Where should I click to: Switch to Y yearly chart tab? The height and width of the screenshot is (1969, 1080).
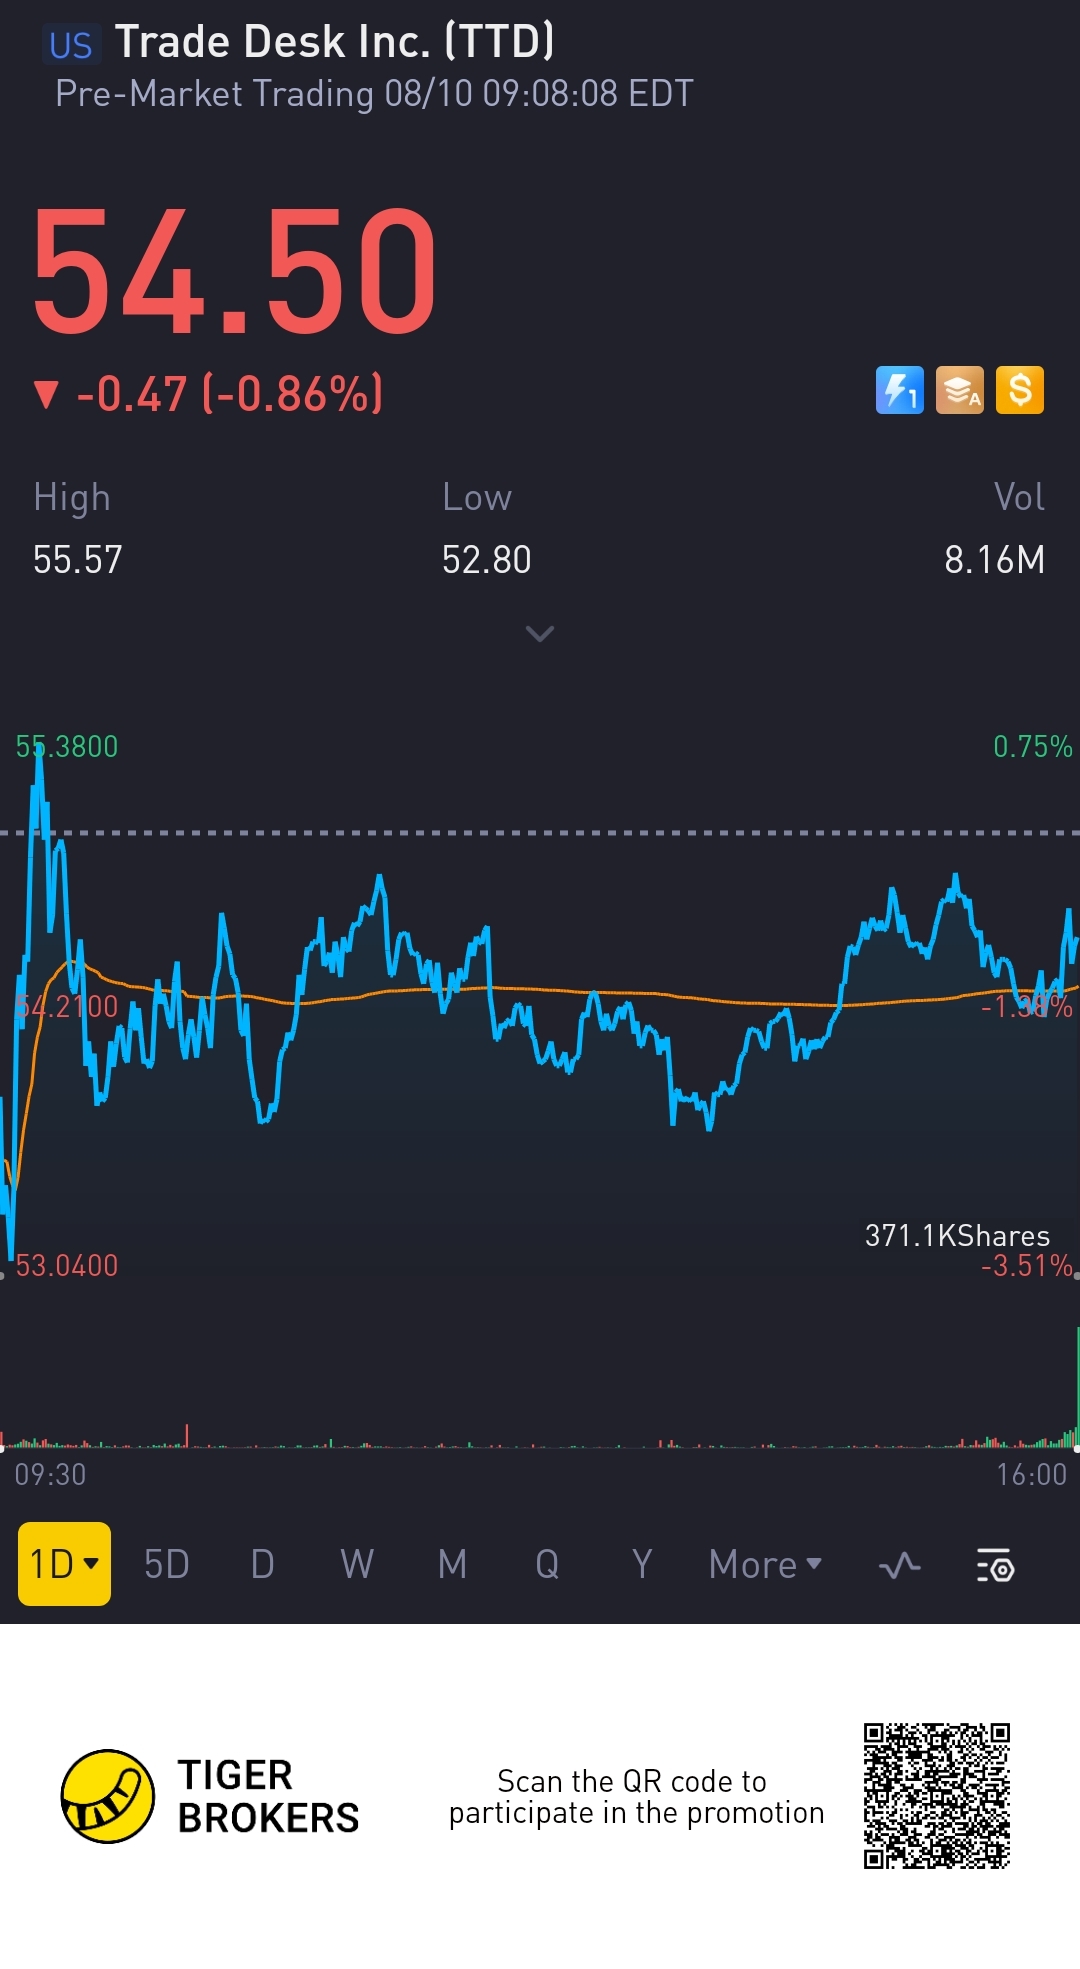tap(642, 1565)
